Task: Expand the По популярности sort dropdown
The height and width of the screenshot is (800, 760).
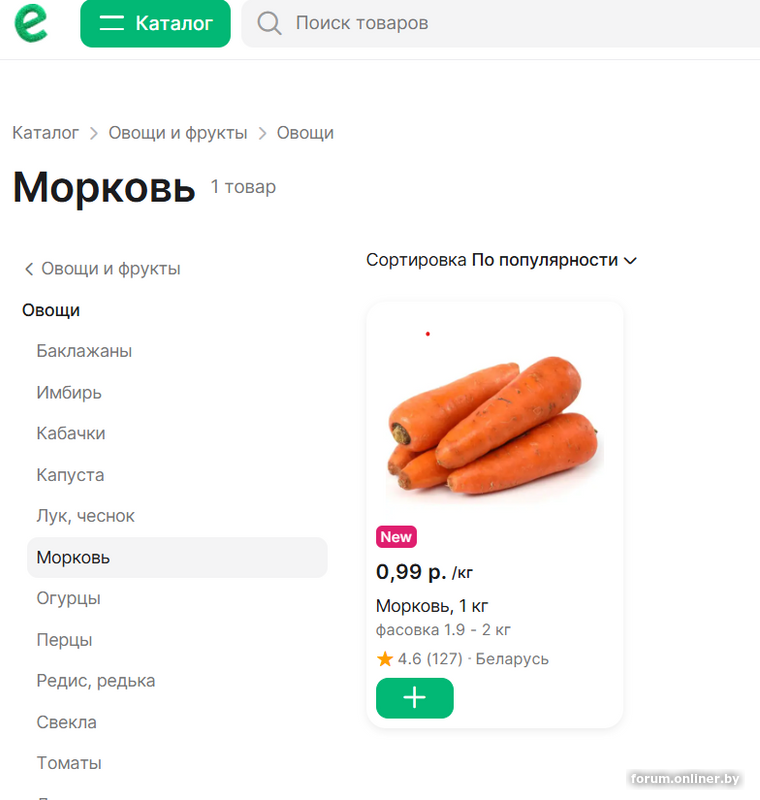Action: (554, 260)
